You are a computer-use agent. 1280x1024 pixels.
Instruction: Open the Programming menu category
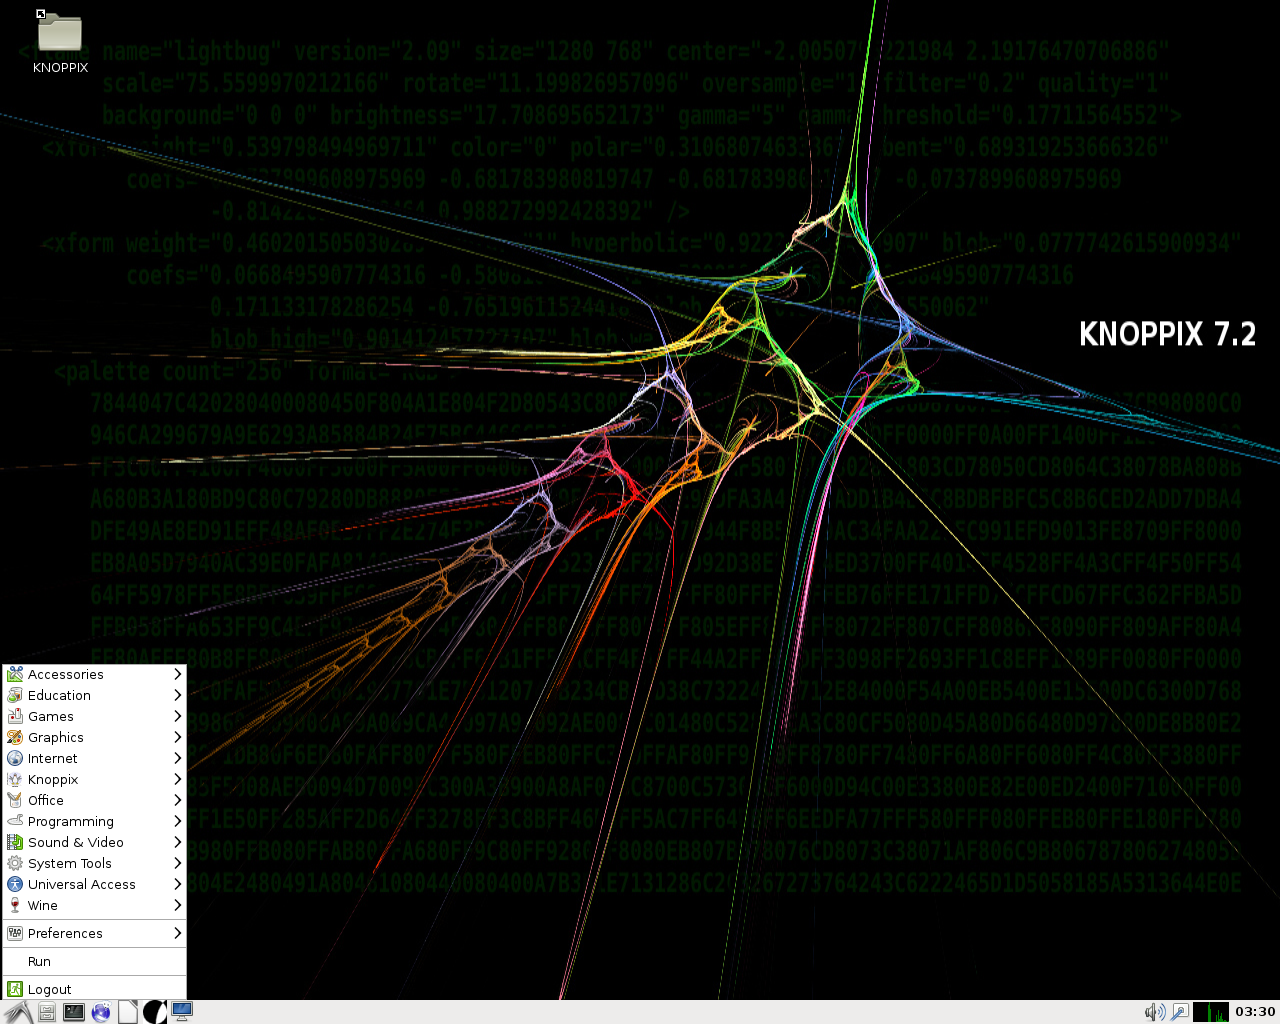(94, 821)
